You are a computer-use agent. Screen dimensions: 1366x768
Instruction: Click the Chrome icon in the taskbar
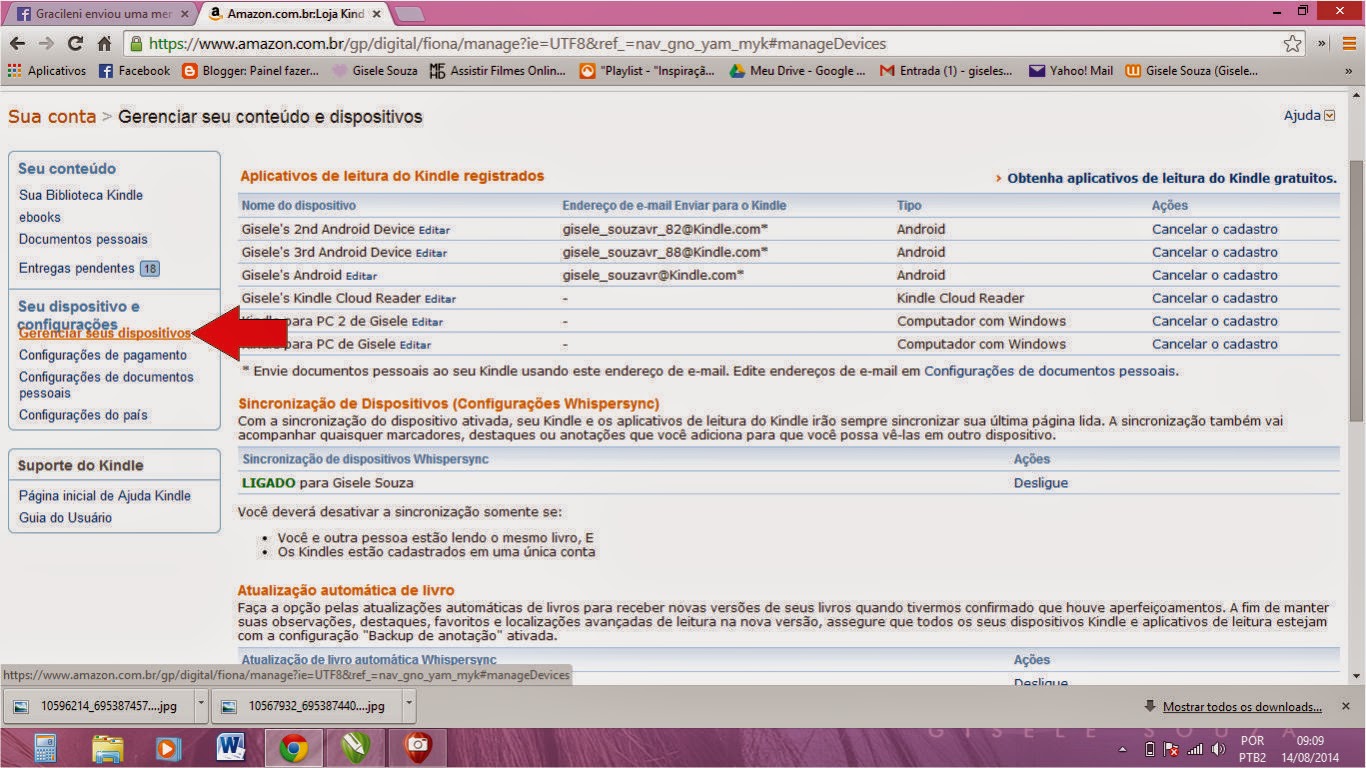pos(293,748)
